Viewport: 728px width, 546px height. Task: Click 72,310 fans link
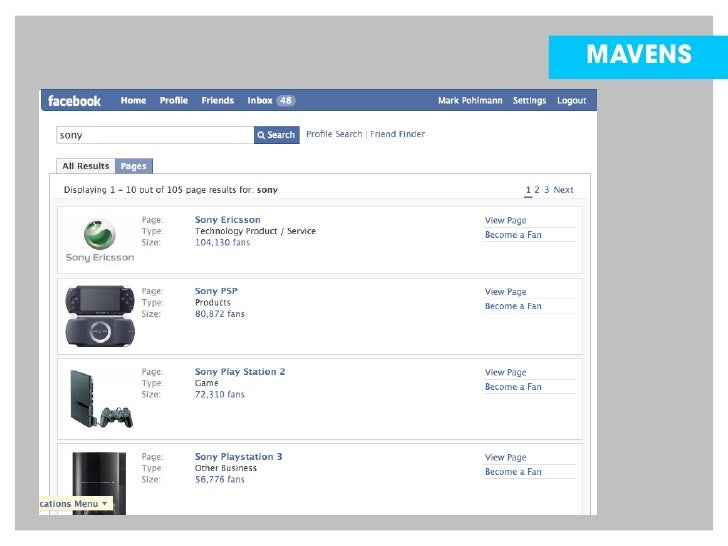click(x=220, y=395)
